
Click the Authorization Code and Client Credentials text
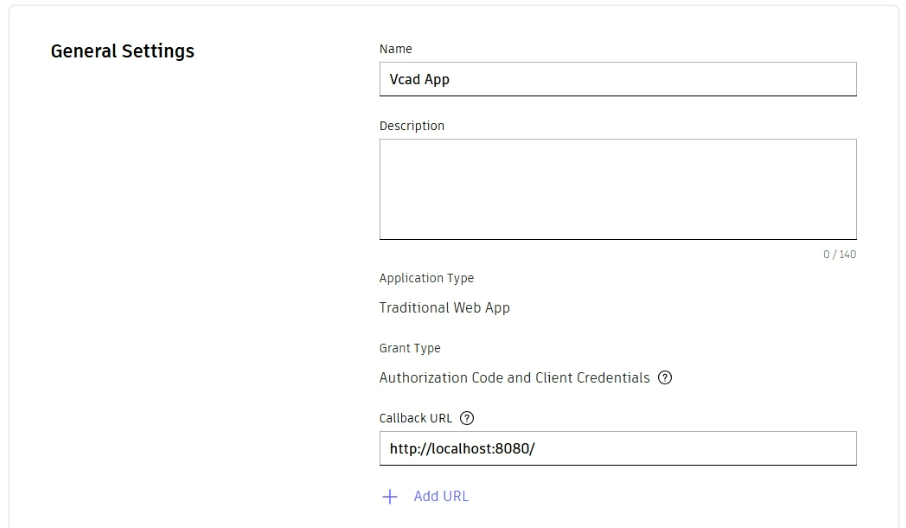(515, 378)
